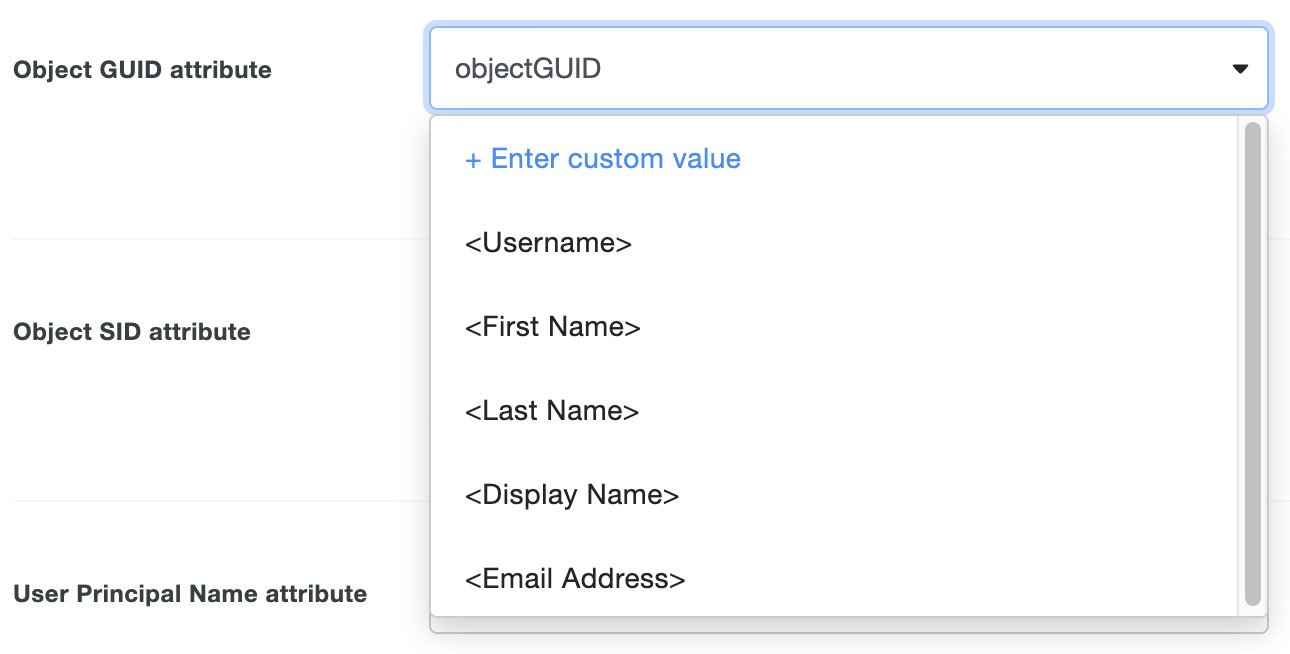Screen dimensions: 1290x654
Task: Select Enter custom value option
Action: [x=602, y=158]
